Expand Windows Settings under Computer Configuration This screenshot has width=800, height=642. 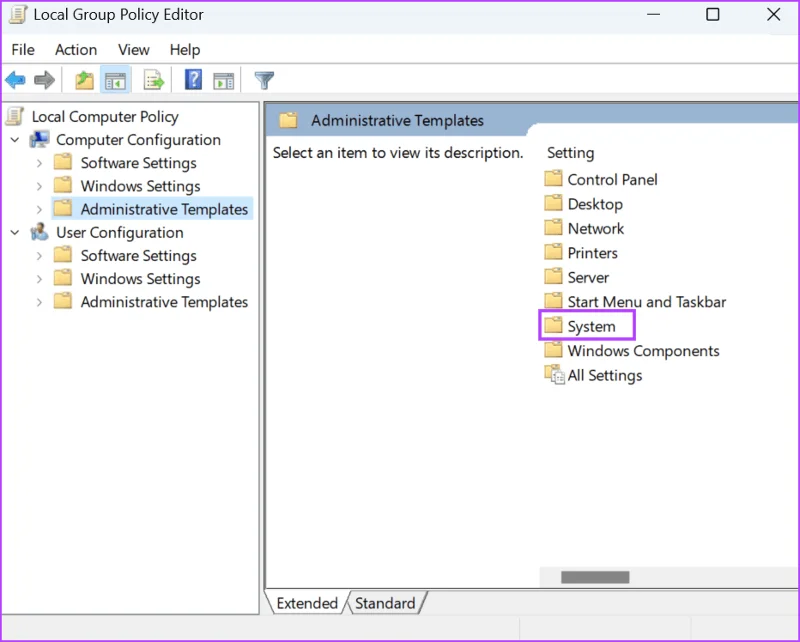39,186
